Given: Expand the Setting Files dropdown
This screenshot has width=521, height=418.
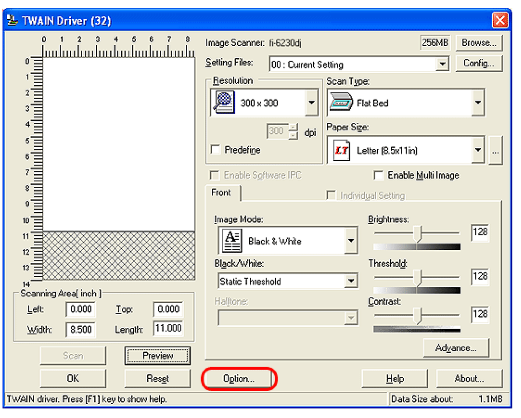Looking at the screenshot, I should point(442,64).
